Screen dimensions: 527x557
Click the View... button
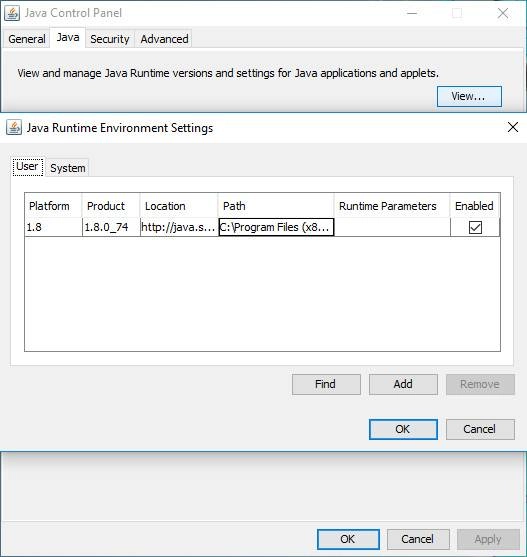coord(469,96)
